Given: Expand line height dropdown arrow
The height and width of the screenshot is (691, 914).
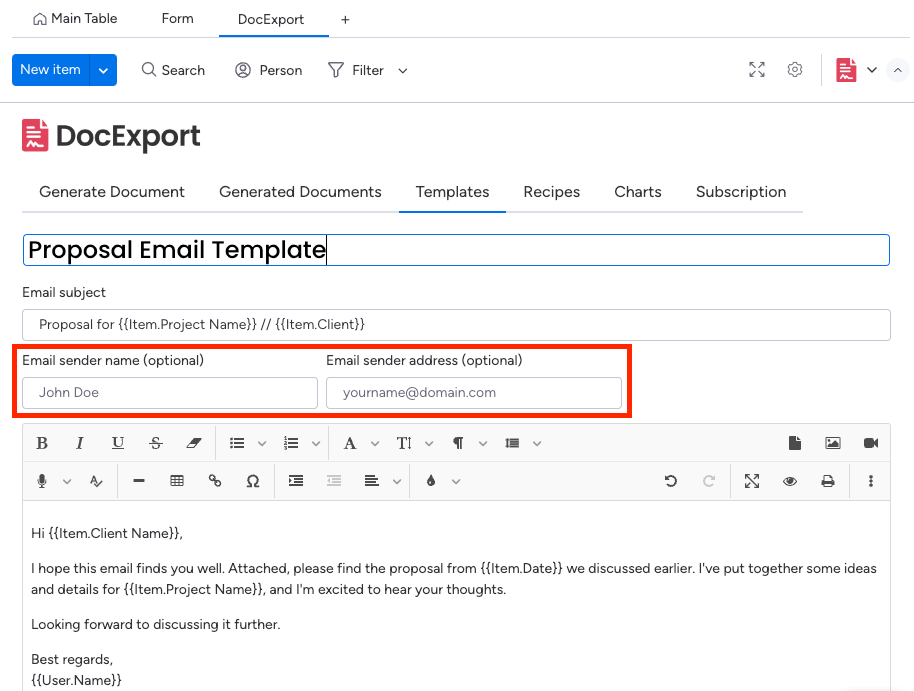Looking at the screenshot, I should (x=537, y=444).
